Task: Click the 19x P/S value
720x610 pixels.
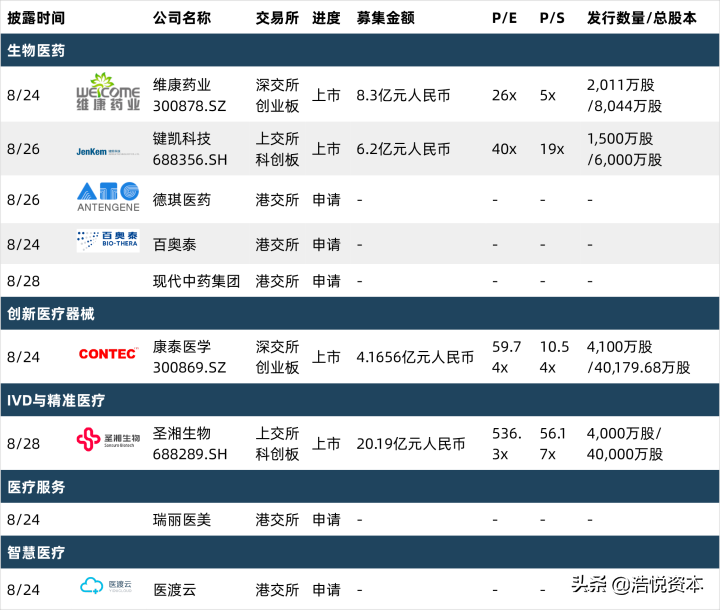Action: coord(552,149)
